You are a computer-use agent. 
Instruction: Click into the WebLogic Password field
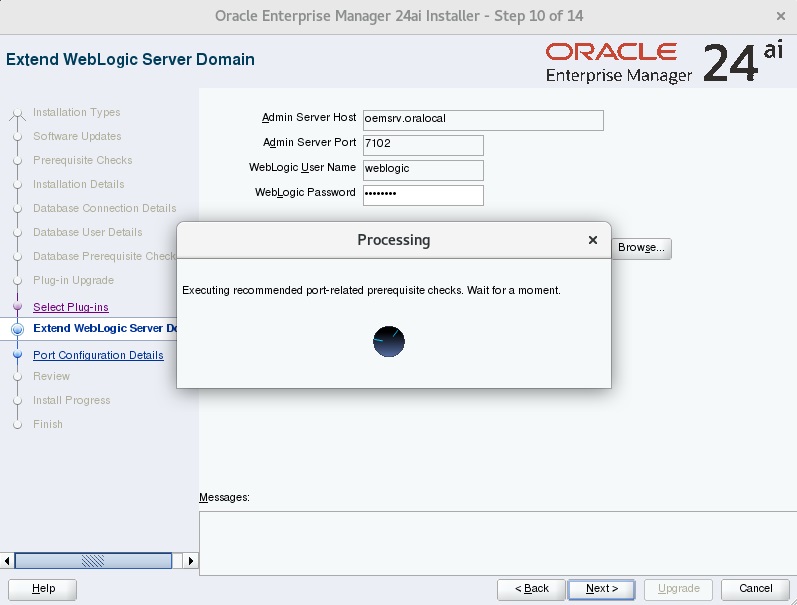(x=423, y=195)
